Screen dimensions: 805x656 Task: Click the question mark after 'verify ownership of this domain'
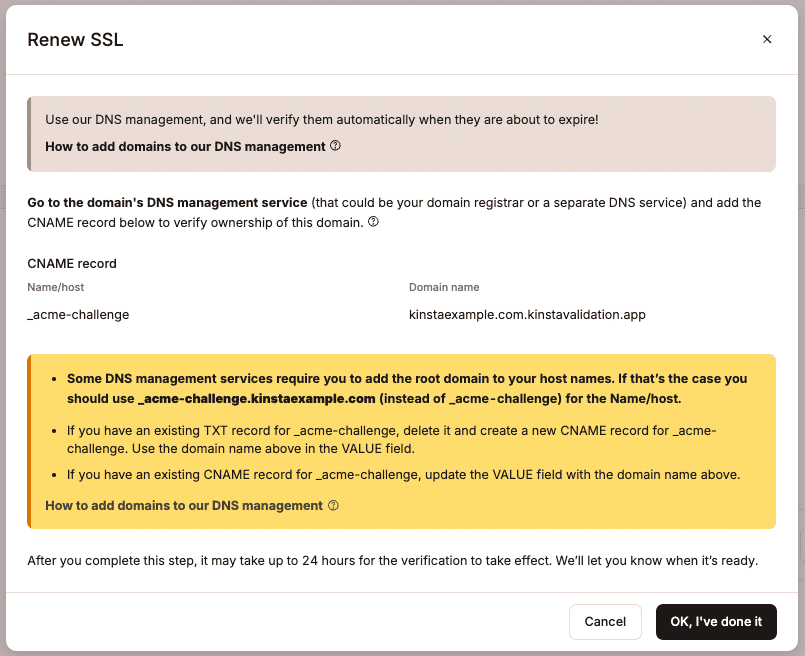point(373,222)
